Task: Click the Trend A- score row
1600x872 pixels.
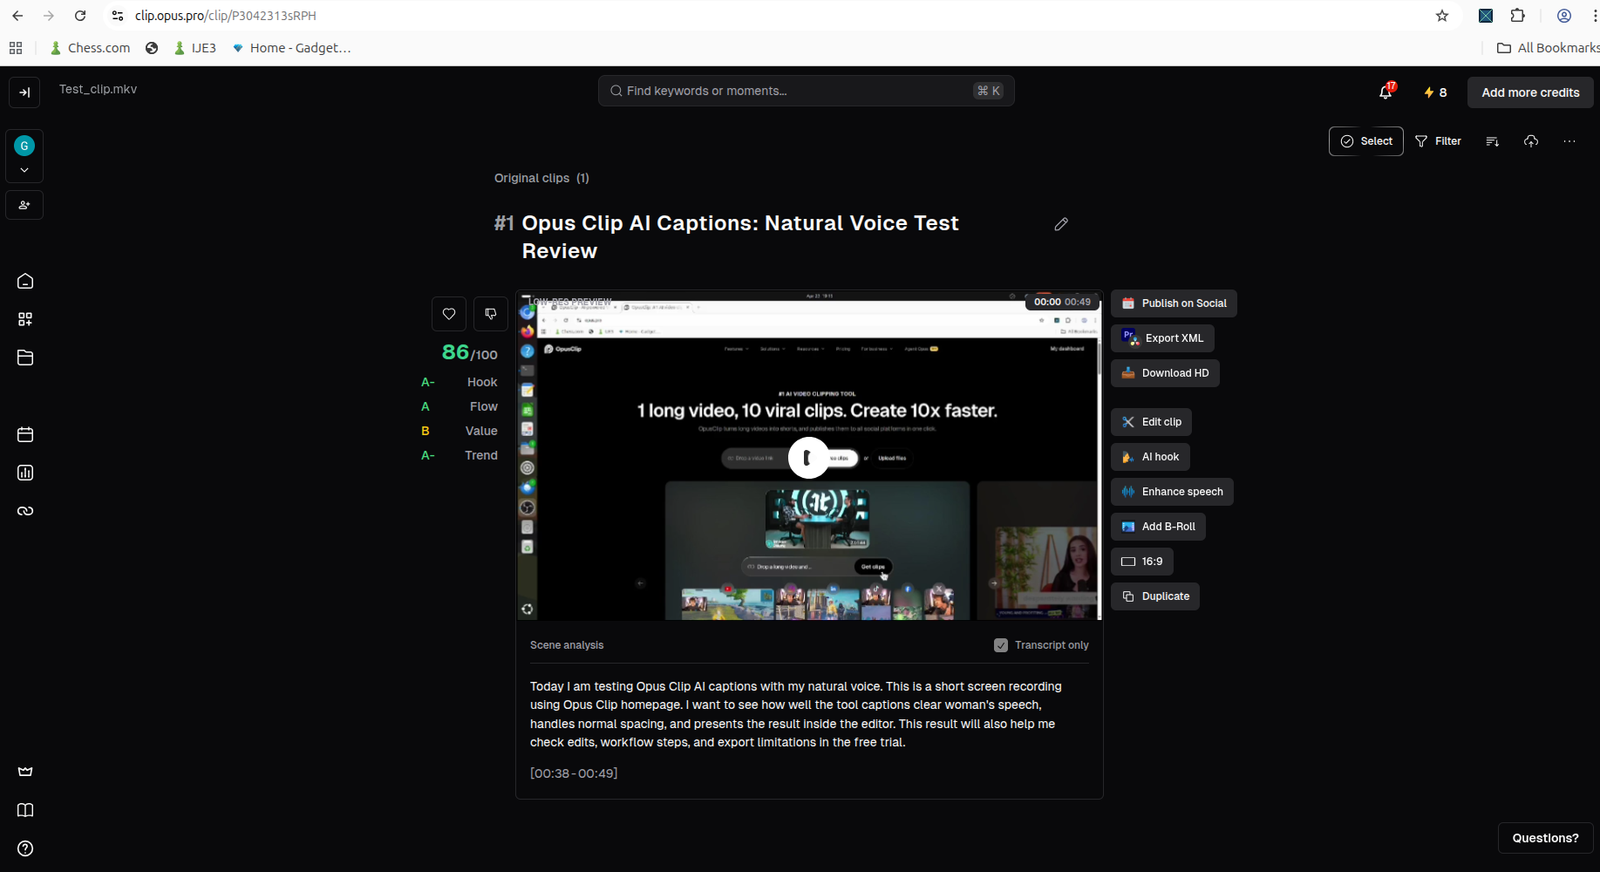Action: pyautogui.click(x=459, y=455)
